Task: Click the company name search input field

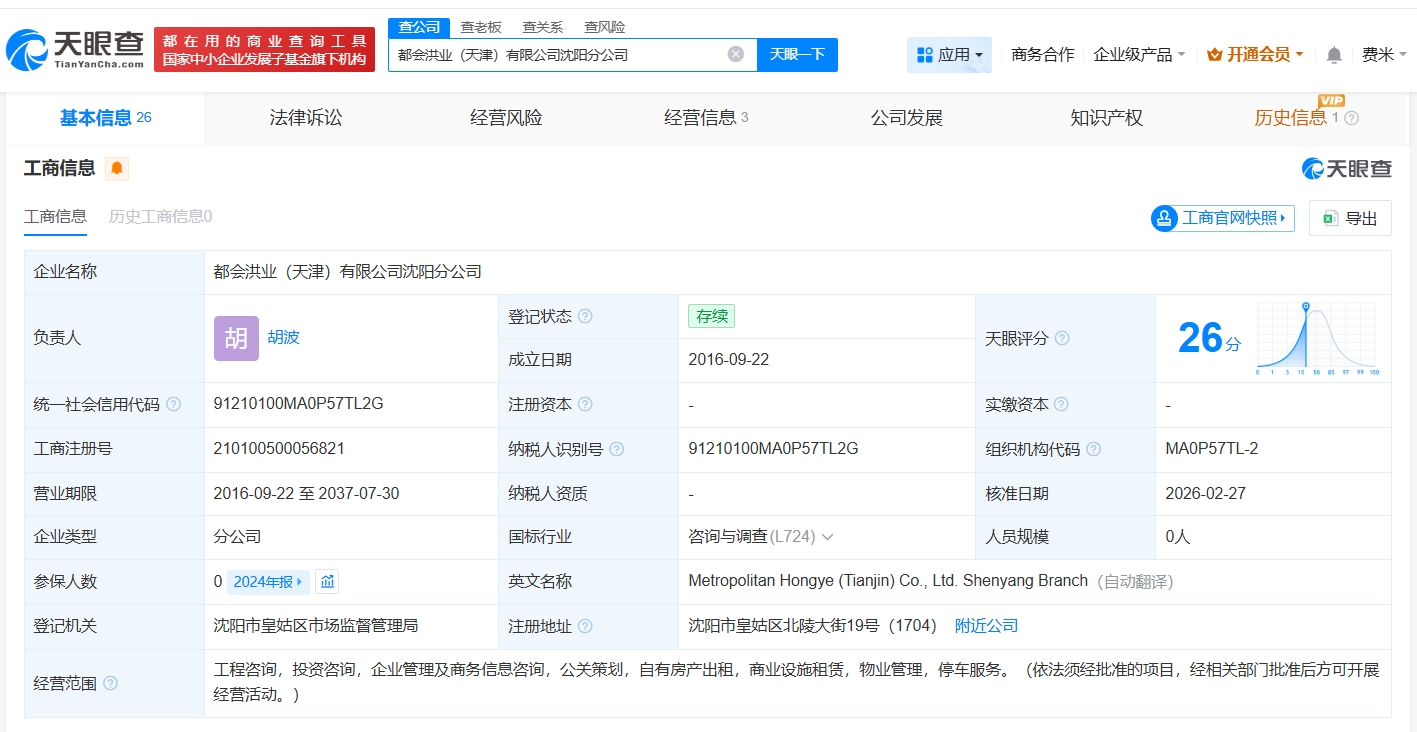Action: pyautogui.click(x=555, y=55)
